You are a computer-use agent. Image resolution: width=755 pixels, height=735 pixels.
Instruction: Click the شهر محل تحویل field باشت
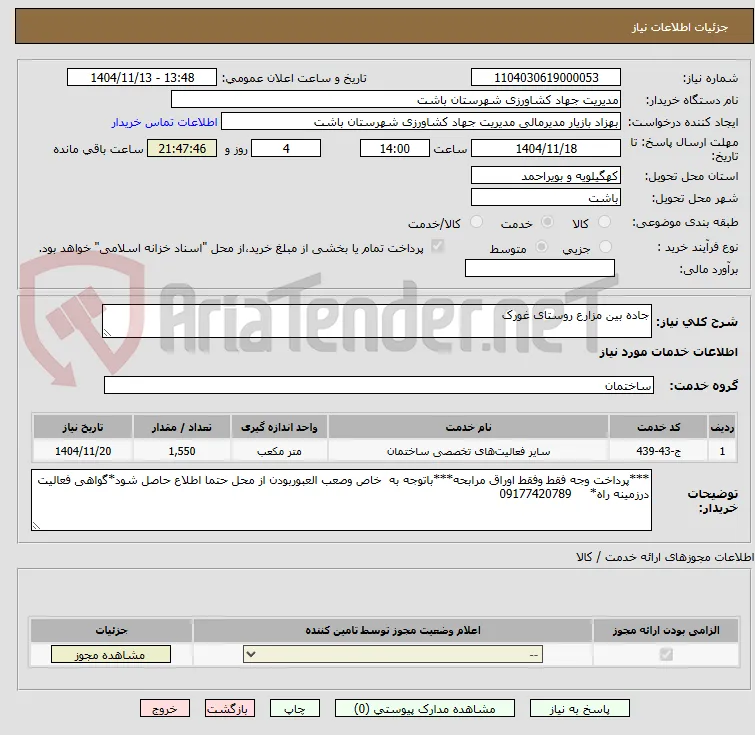click(x=546, y=197)
